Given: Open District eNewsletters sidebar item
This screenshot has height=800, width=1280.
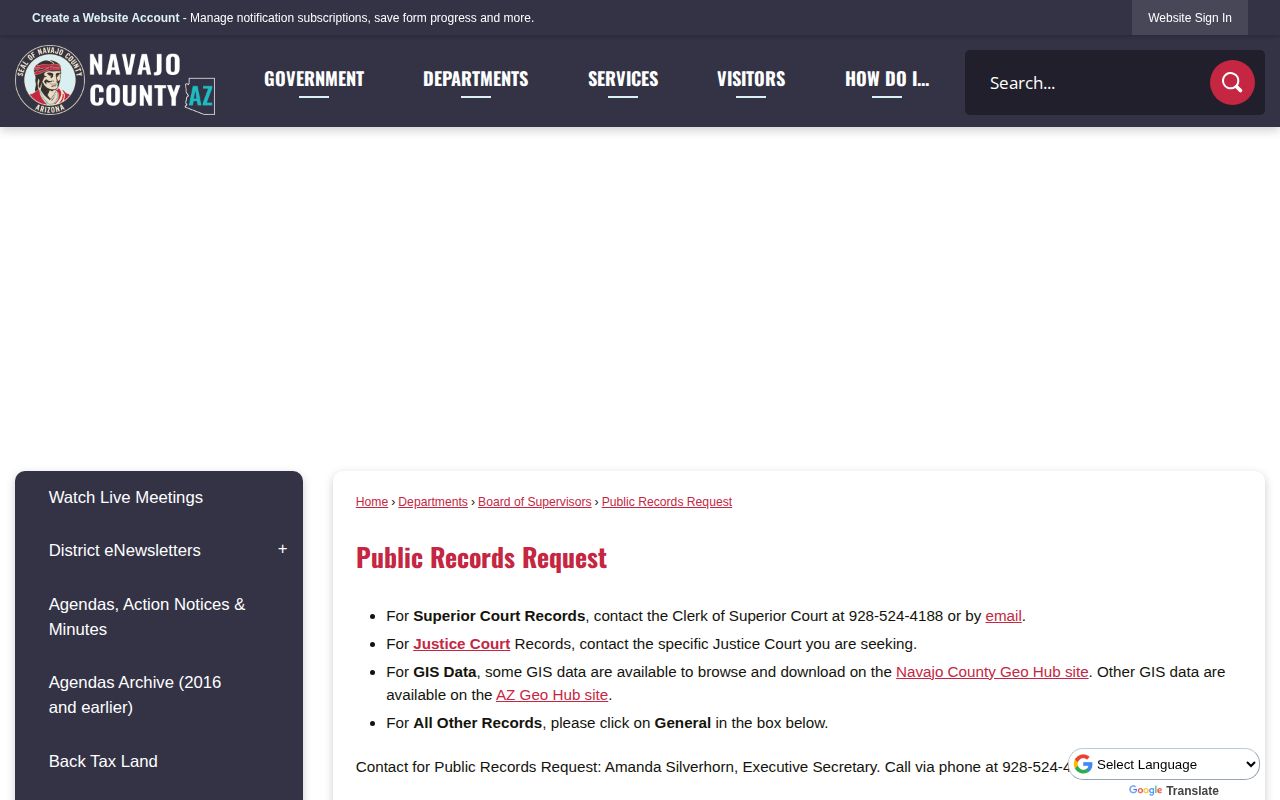Looking at the screenshot, I should [125, 550].
